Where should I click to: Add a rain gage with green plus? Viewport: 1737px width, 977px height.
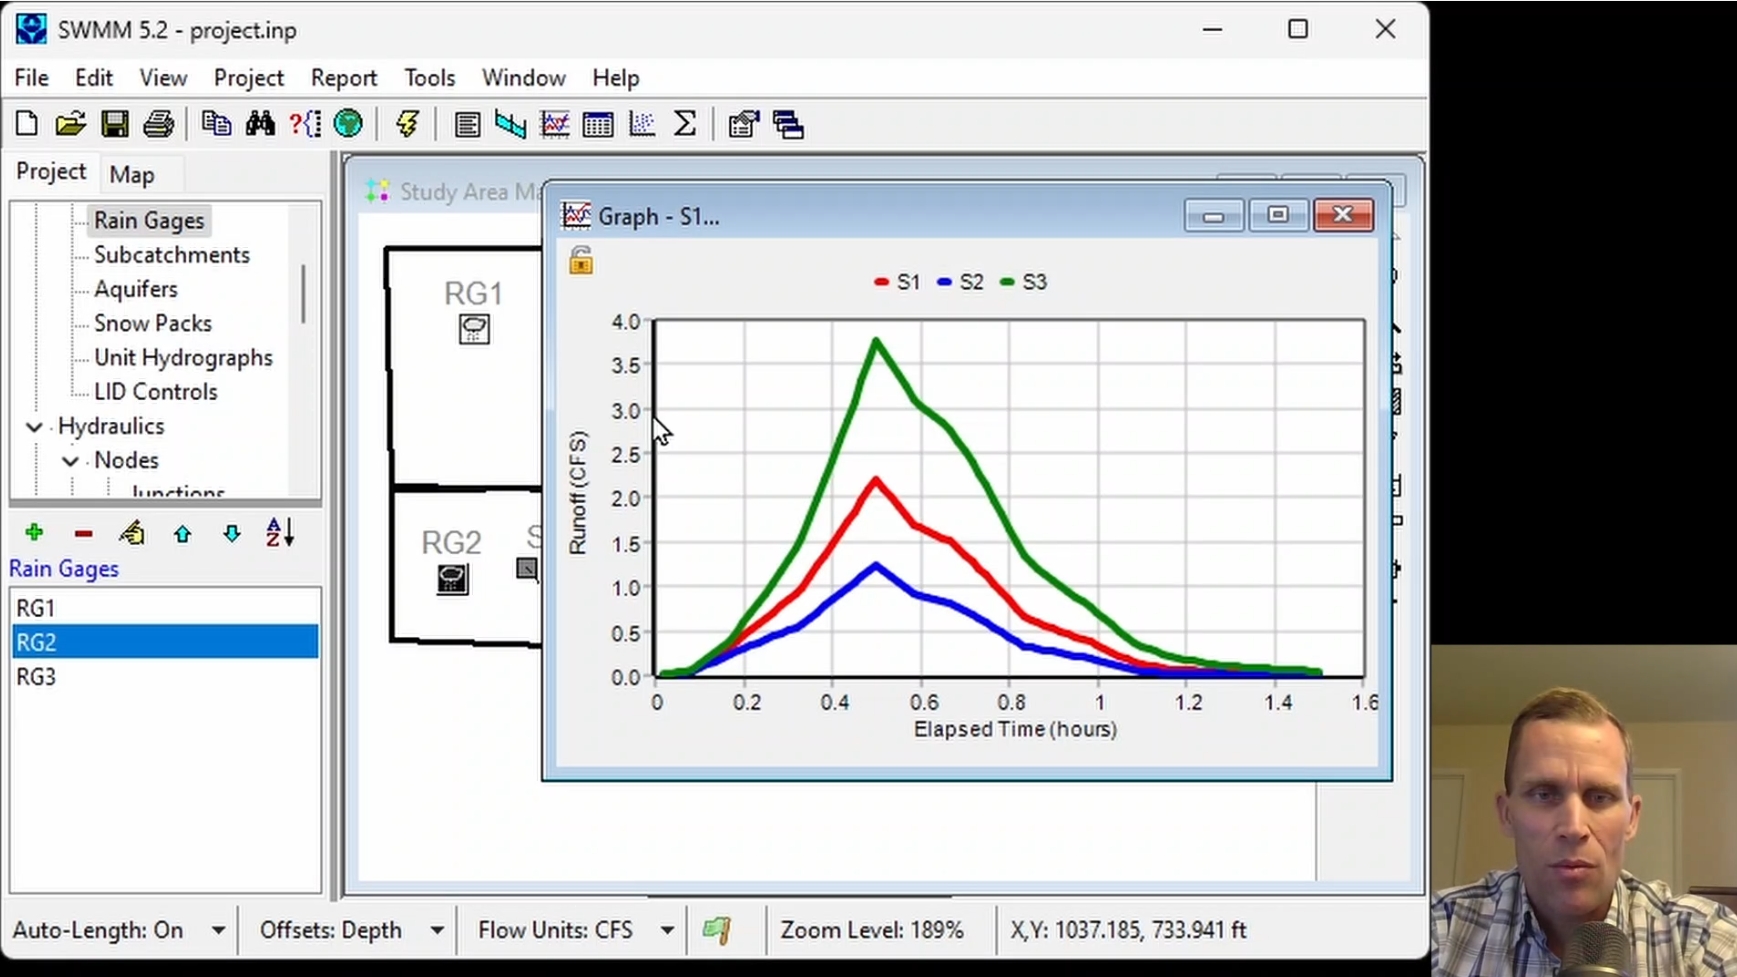point(34,532)
